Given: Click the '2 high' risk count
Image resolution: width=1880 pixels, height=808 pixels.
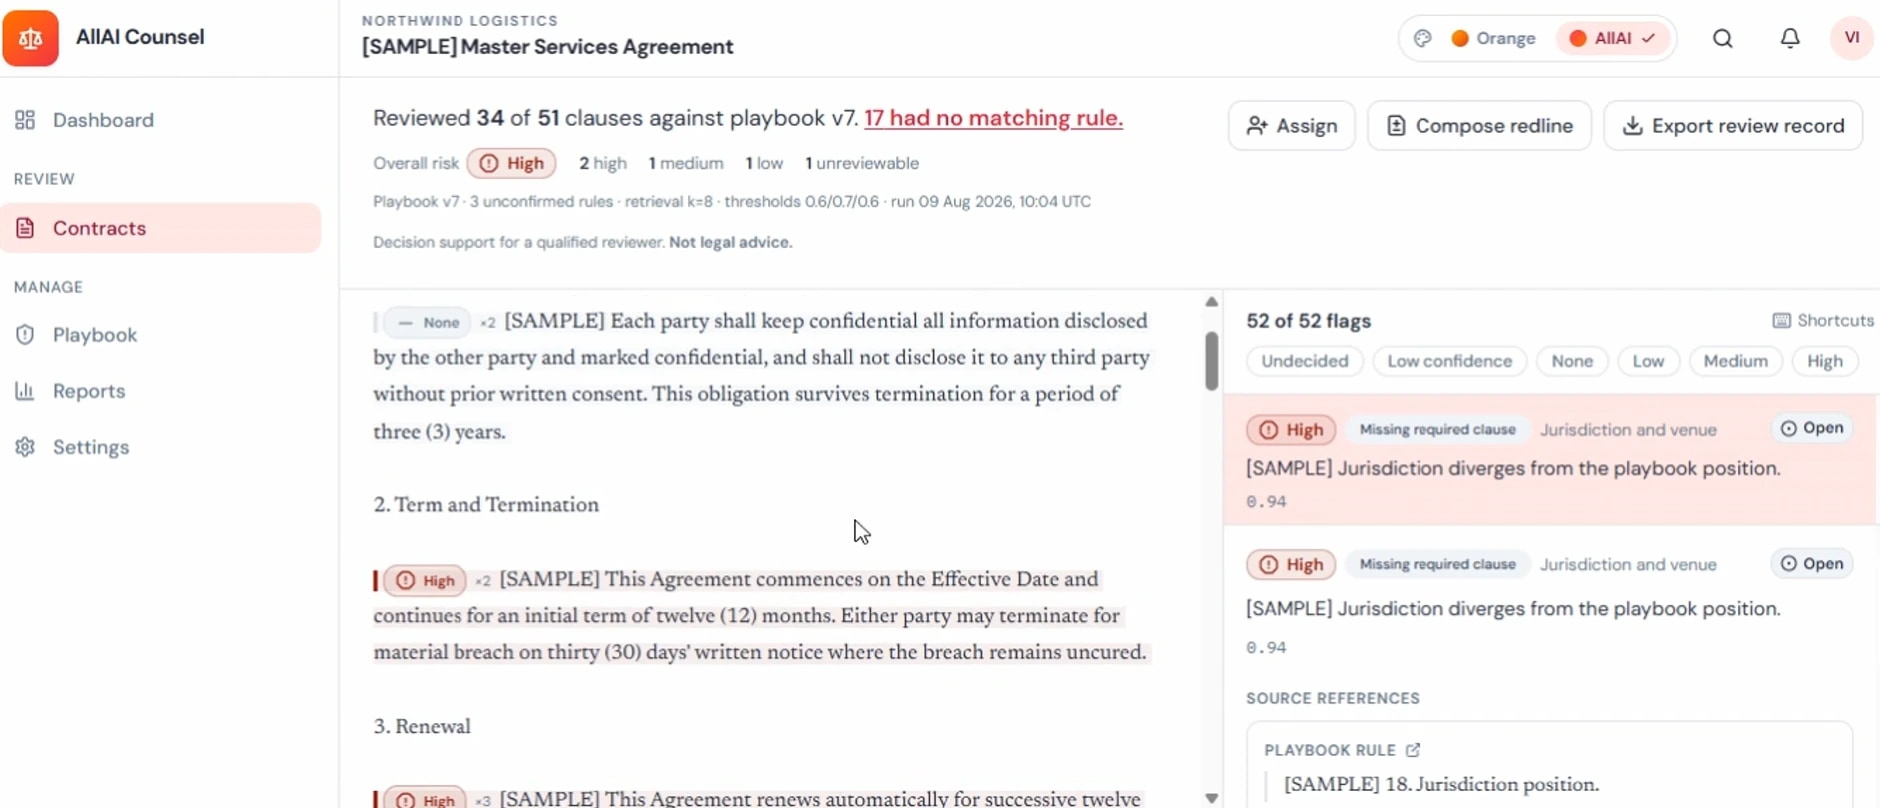Looking at the screenshot, I should [x=603, y=163].
